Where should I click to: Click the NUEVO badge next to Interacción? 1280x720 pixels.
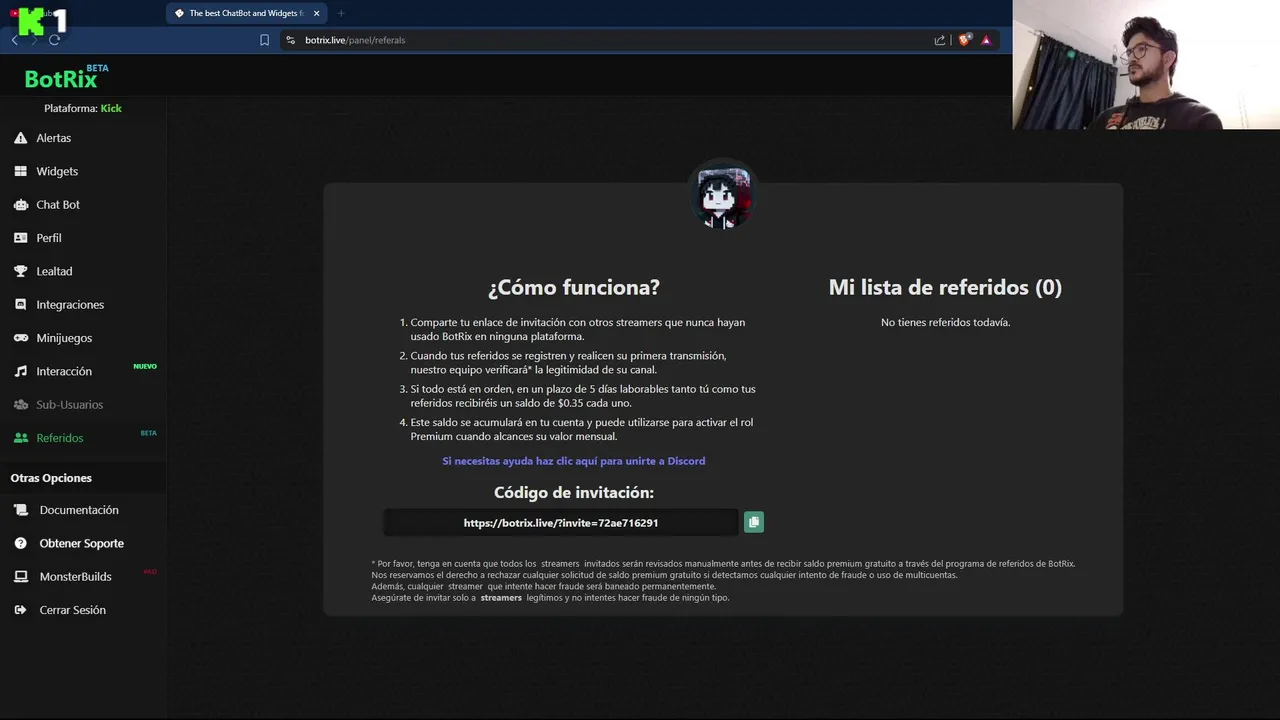[x=145, y=366]
